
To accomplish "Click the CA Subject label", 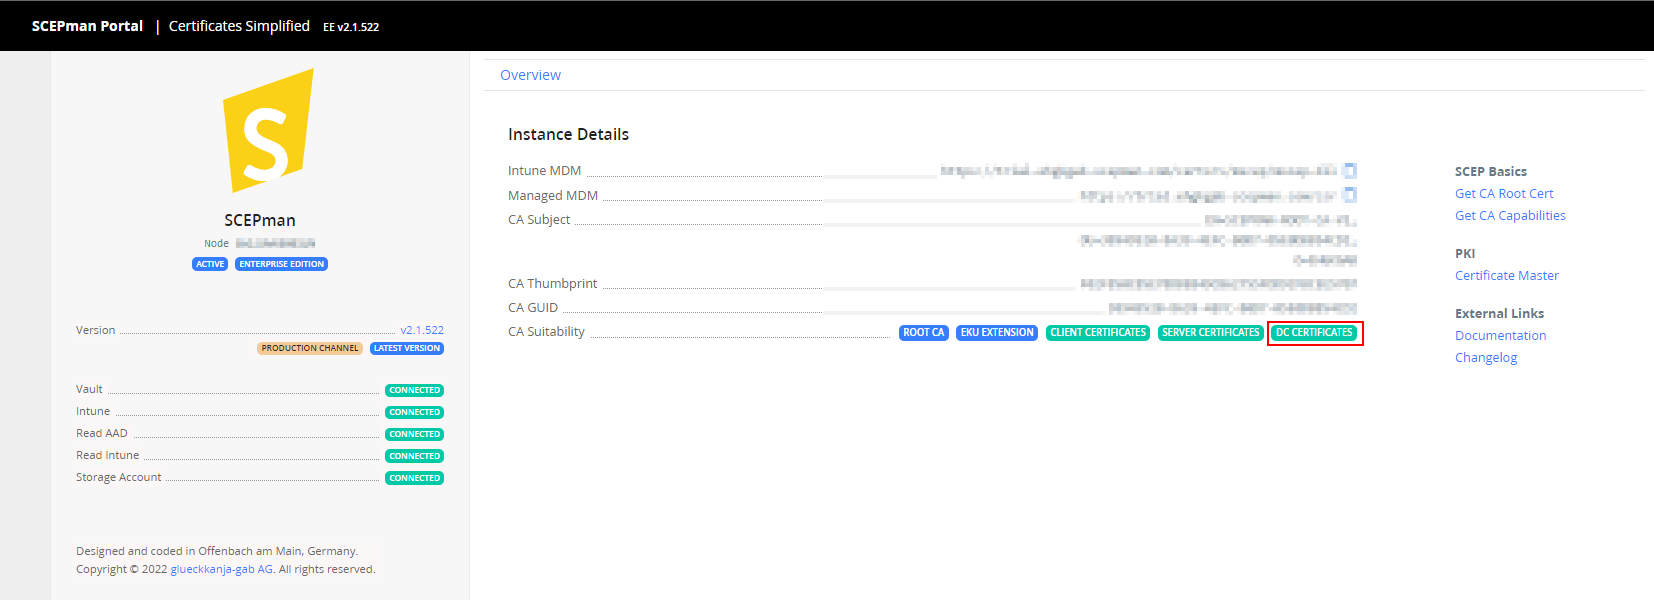I will pyautogui.click(x=539, y=220).
